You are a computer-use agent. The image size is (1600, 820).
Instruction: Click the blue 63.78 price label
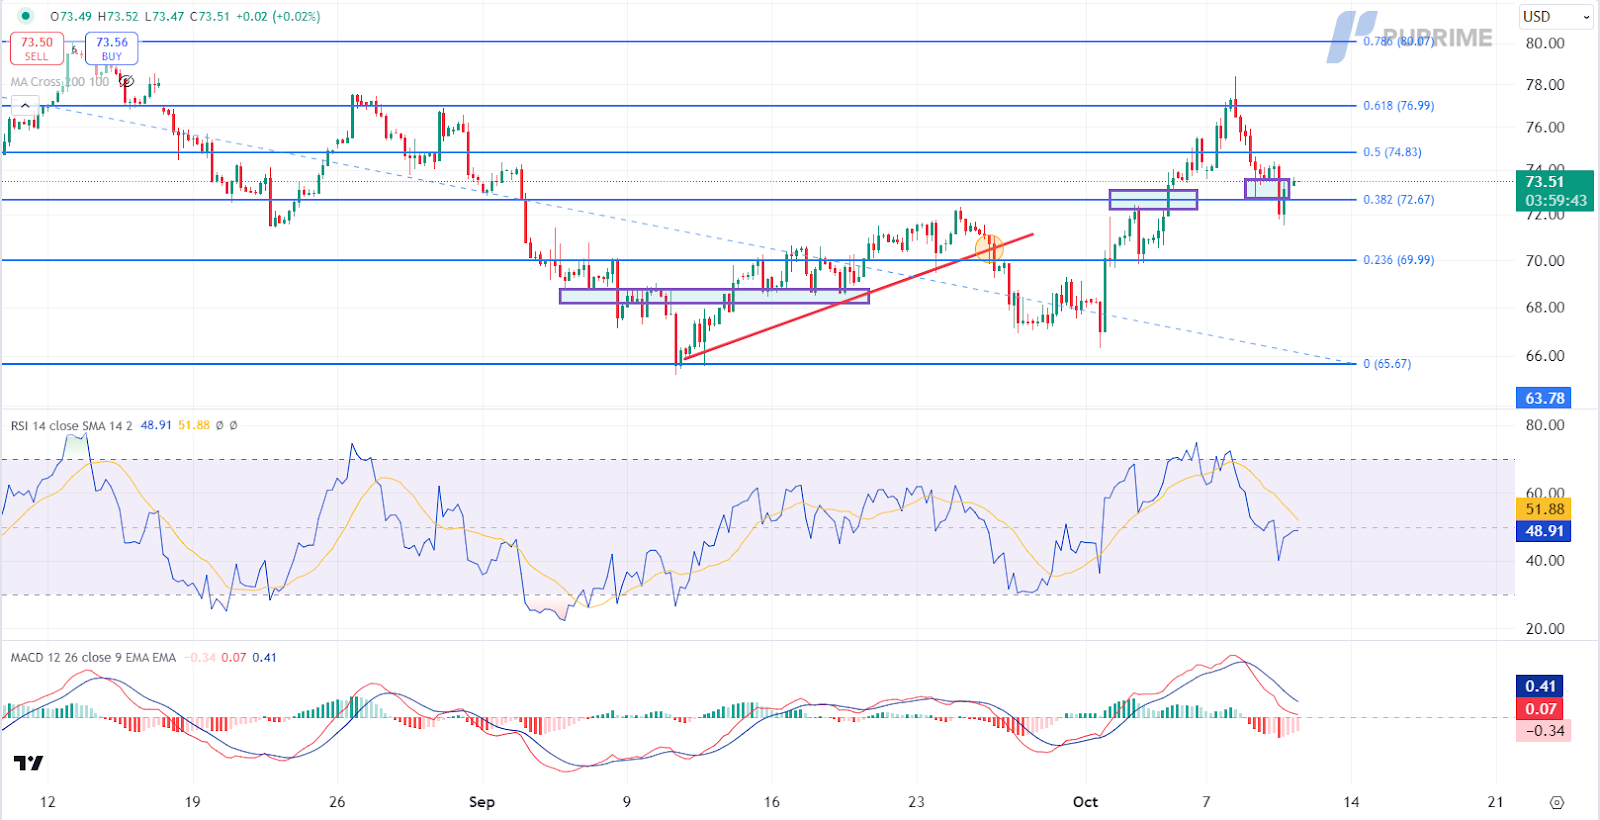pyautogui.click(x=1545, y=398)
